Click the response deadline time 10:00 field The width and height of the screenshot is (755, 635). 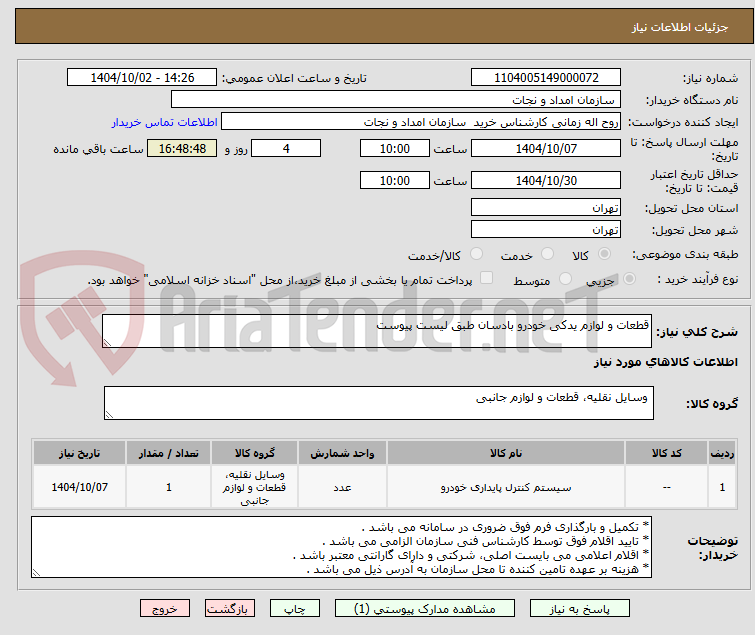click(x=394, y=148)
